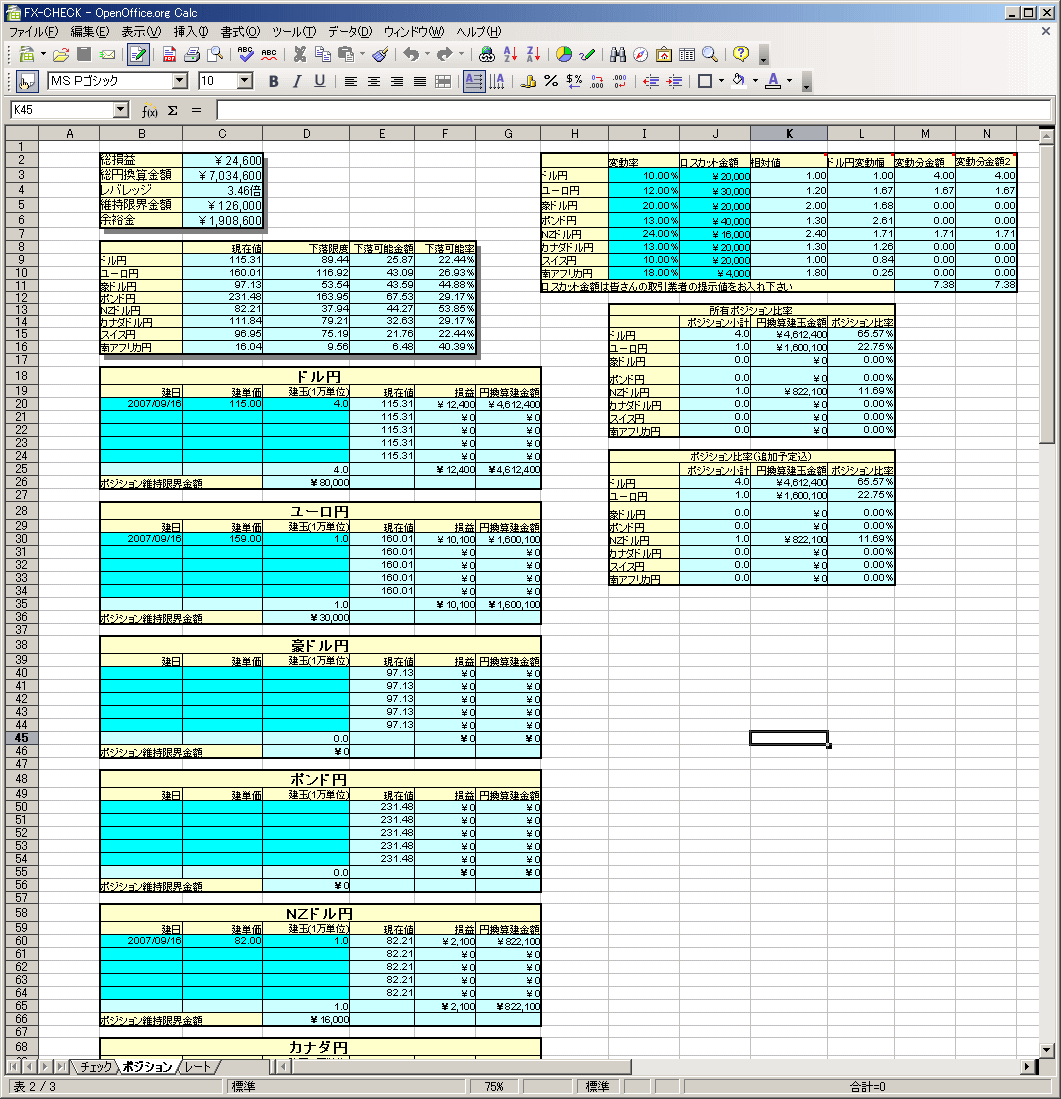Open the データ(D) menu
Viewport: 1061px width, 1099px height.
[x=349, y=32]
